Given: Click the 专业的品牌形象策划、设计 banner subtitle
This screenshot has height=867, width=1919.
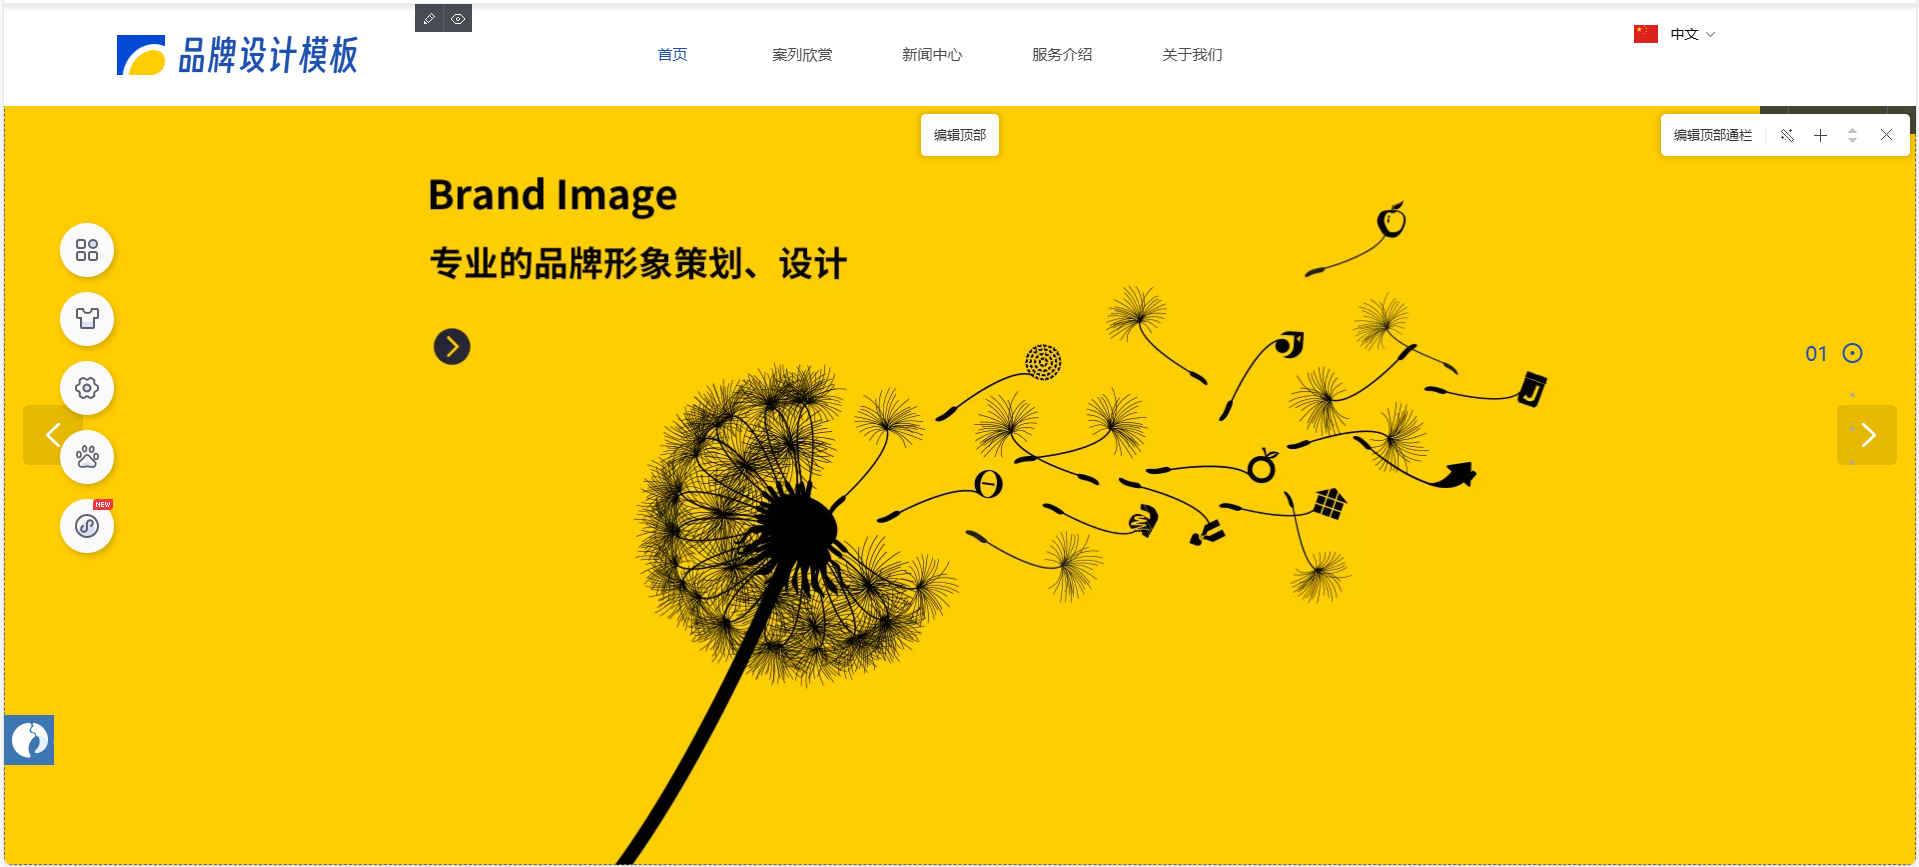Looking at the screenshot, I should pos(639,264).
